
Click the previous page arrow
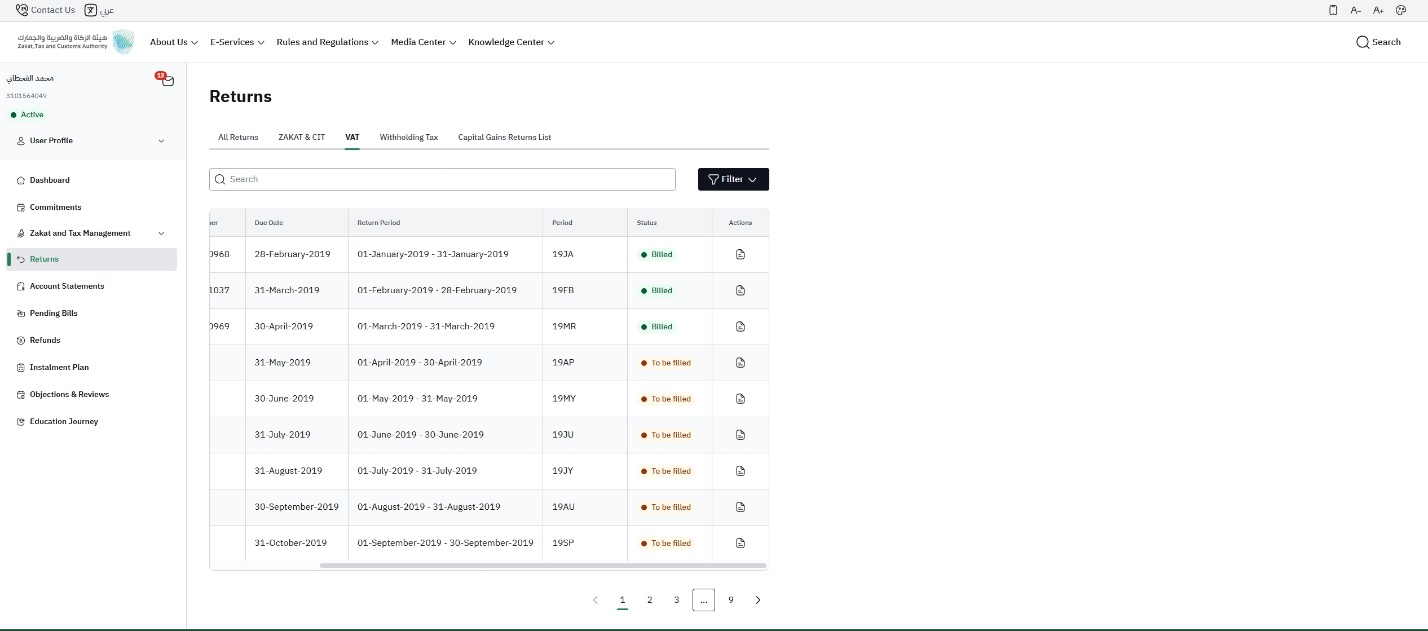pos(595,600)
